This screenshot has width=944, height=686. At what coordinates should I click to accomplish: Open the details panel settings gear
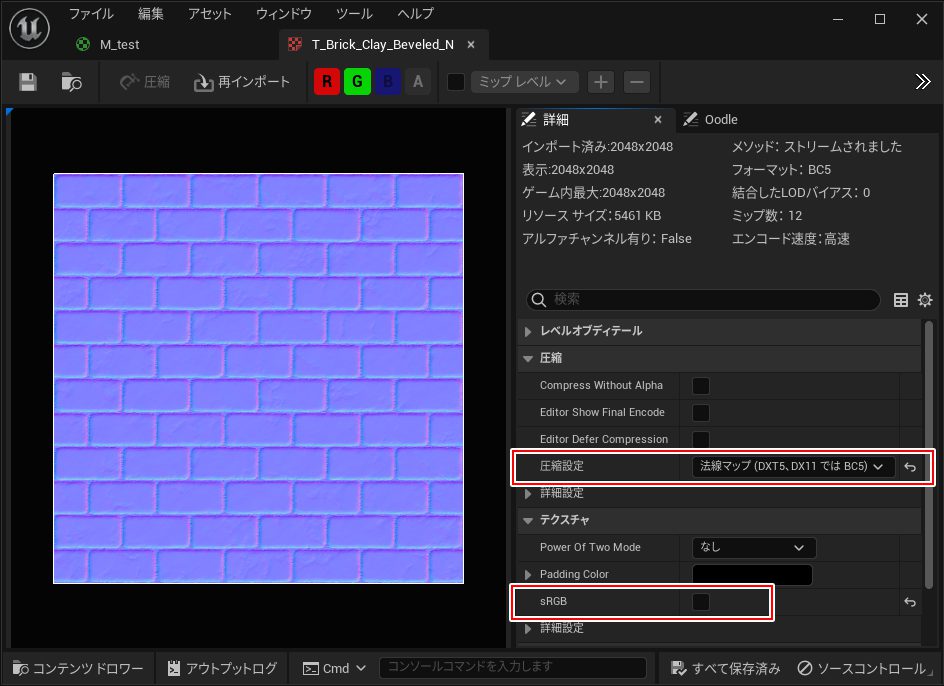pyautogui.click(x=925, y=300)
